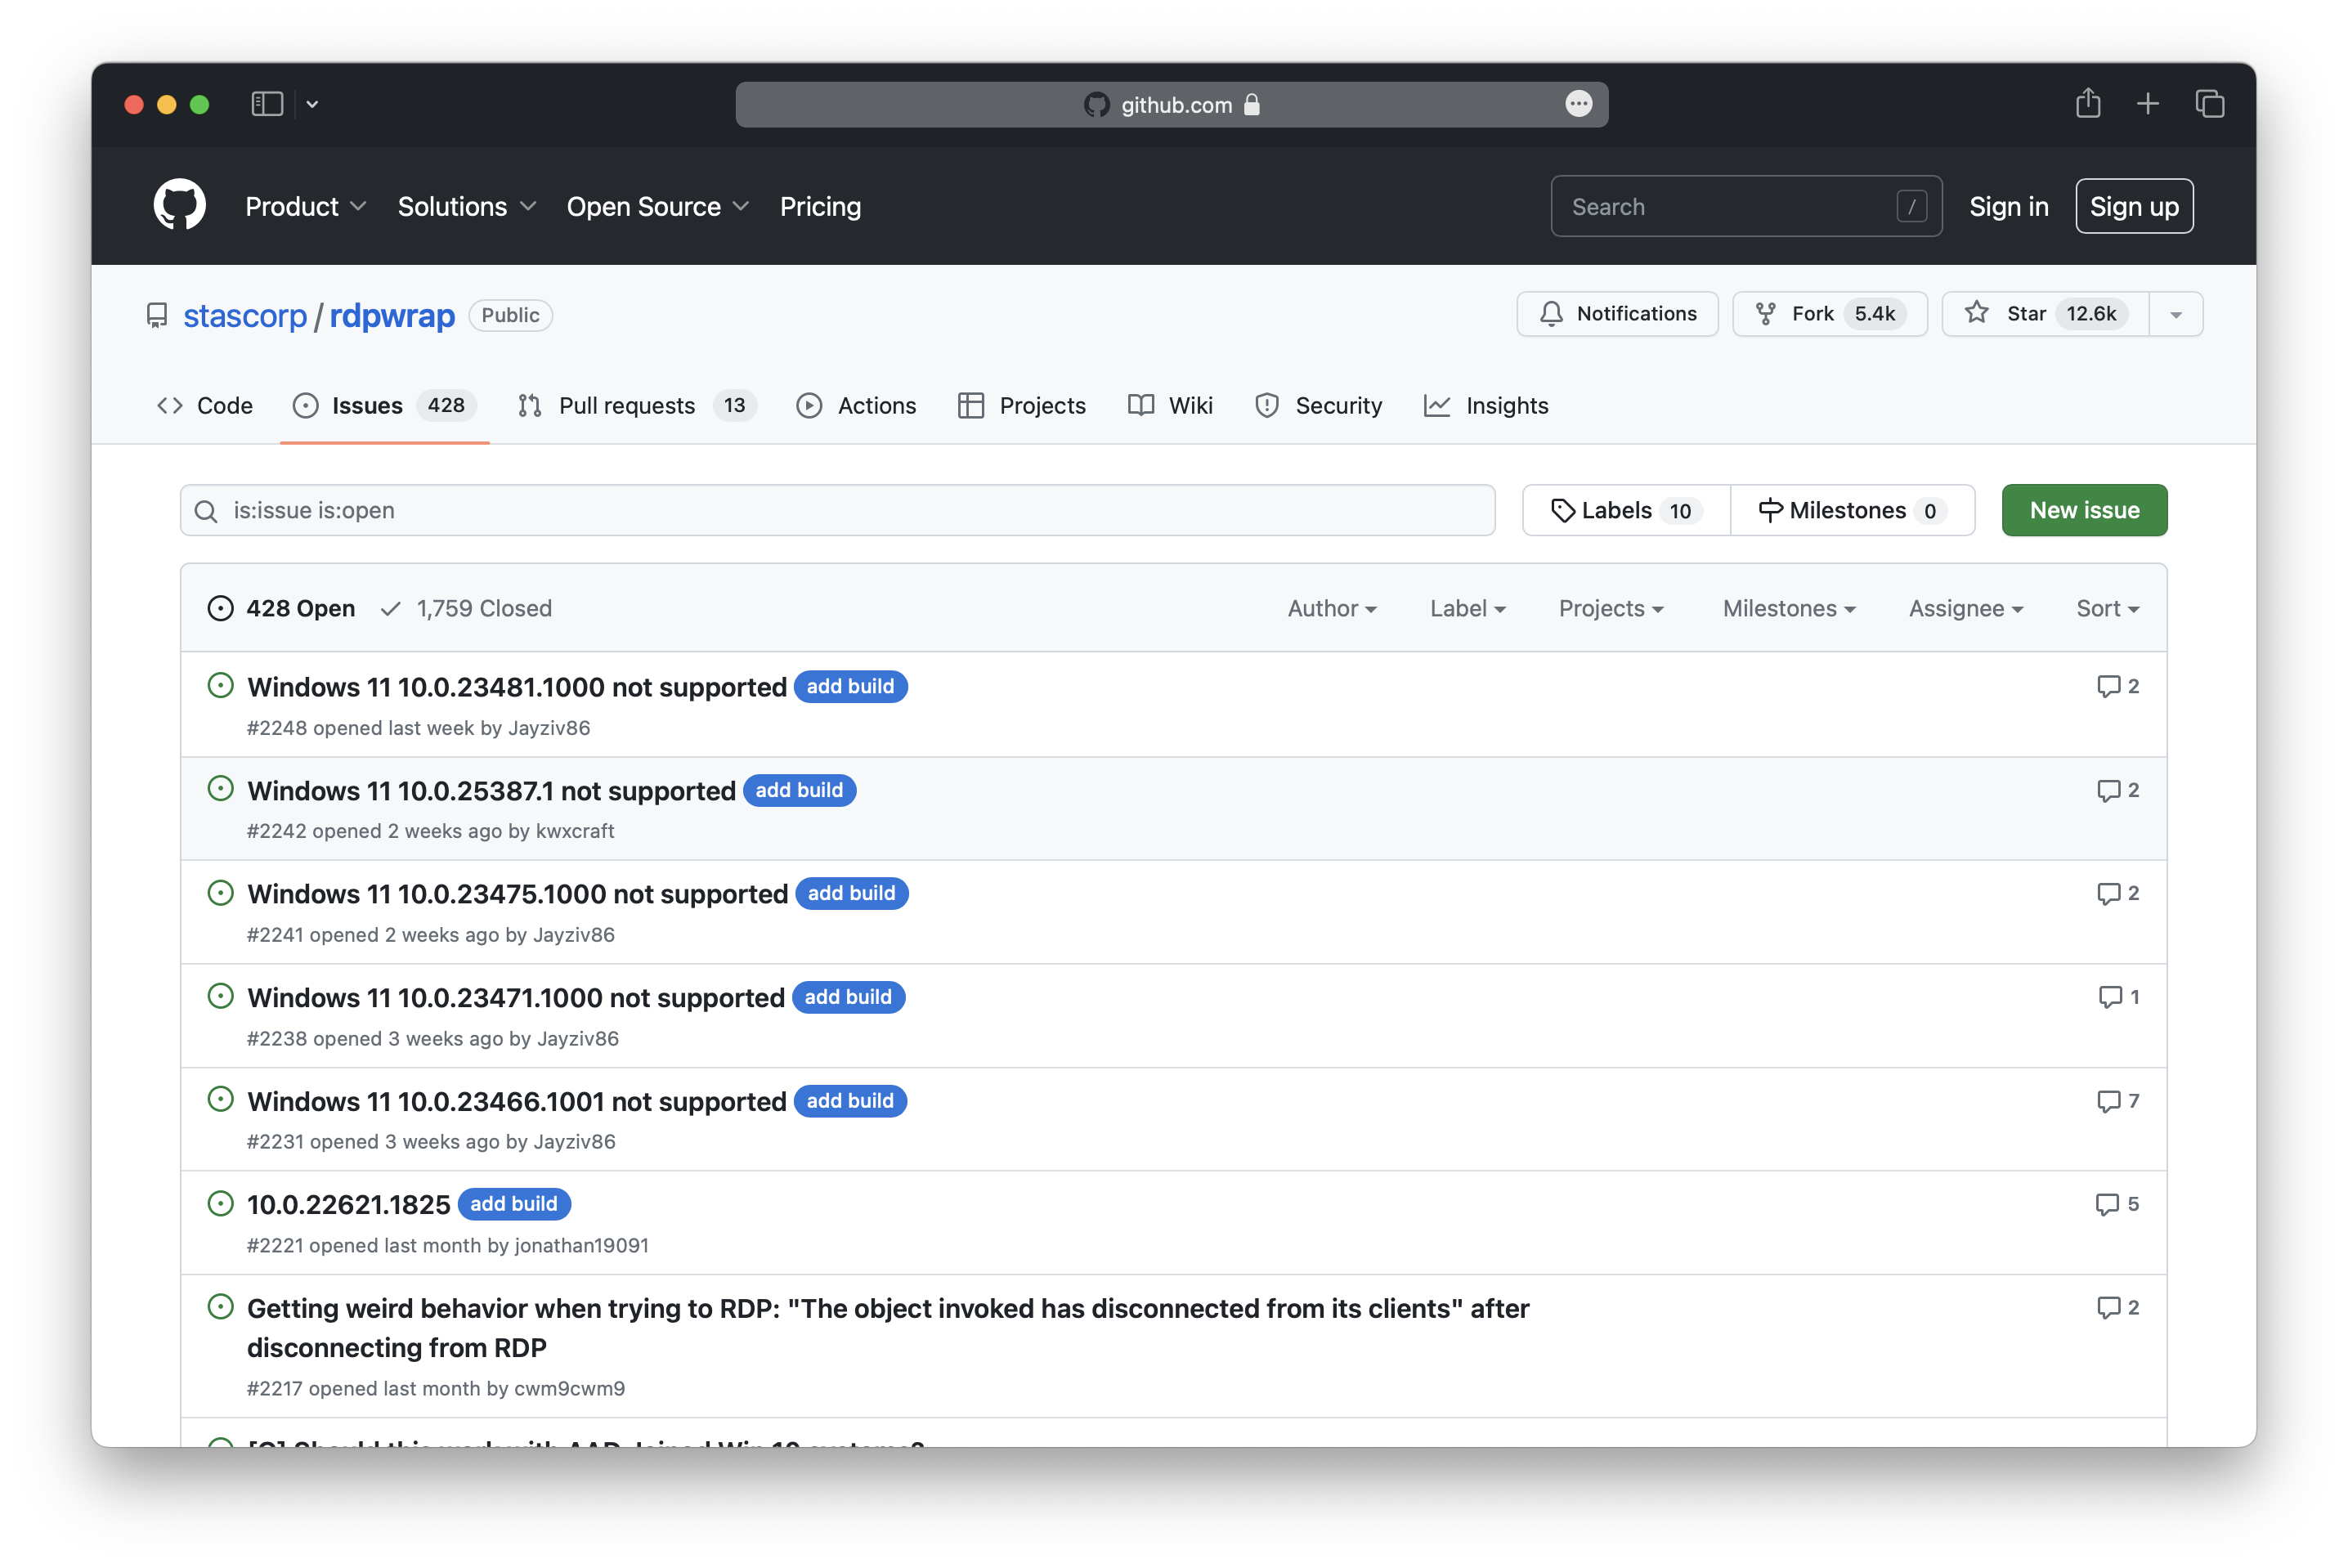The image size is (2348, 1568).
Task: Expand the star lists dropdown arrow
Action: (x=2176, y=315)
